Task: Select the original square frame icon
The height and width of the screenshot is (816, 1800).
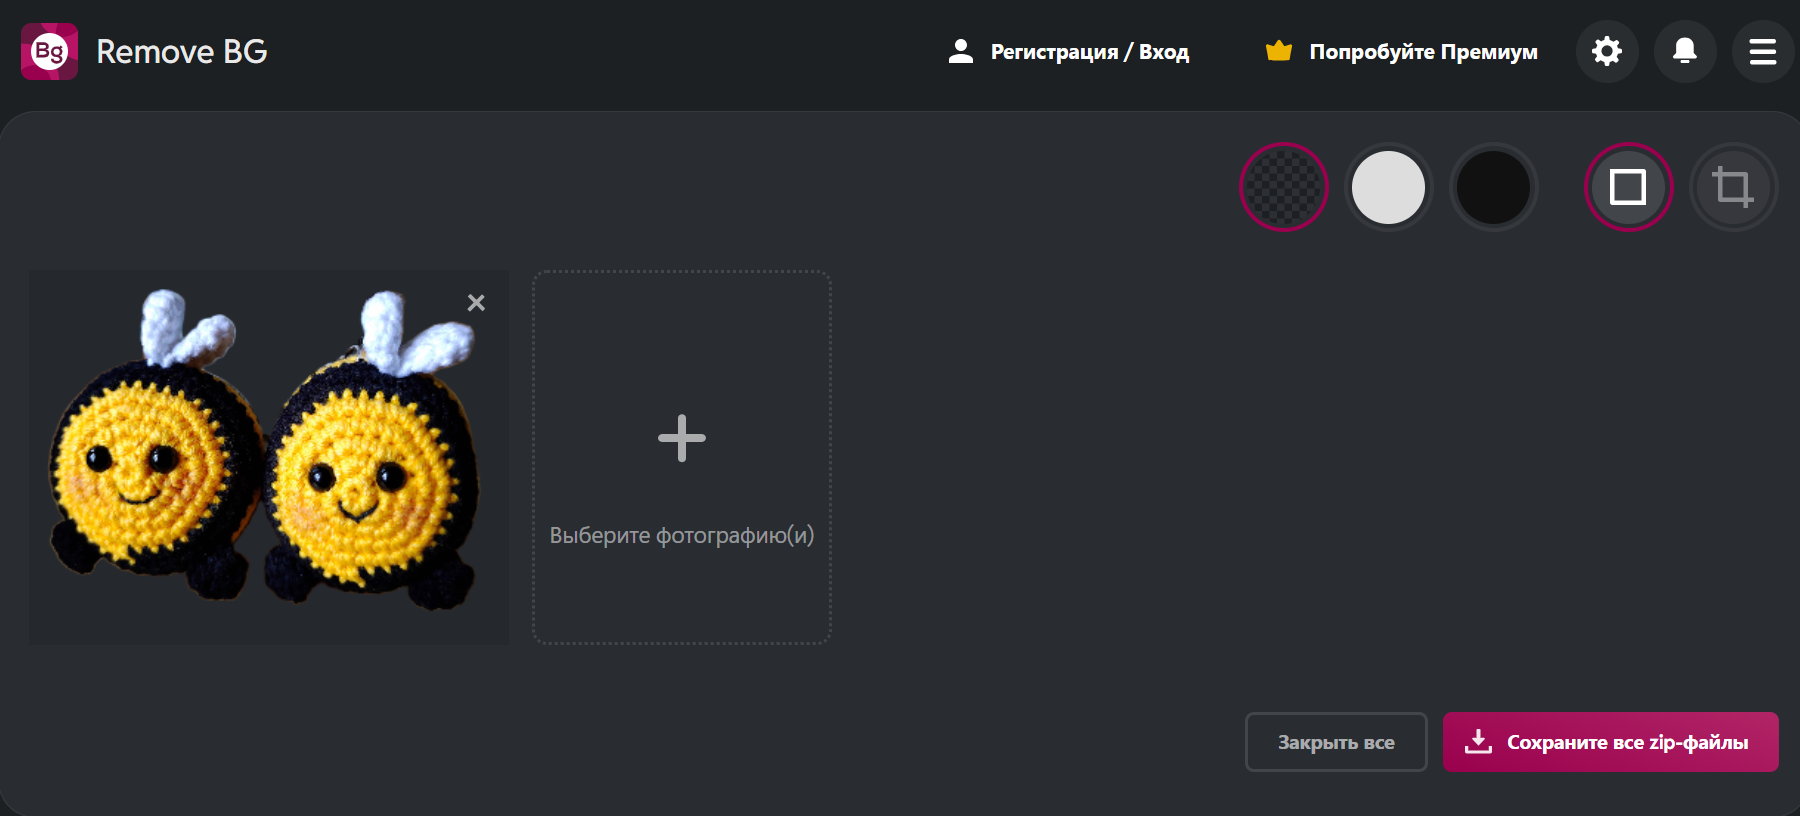Action: (1628, 187)
